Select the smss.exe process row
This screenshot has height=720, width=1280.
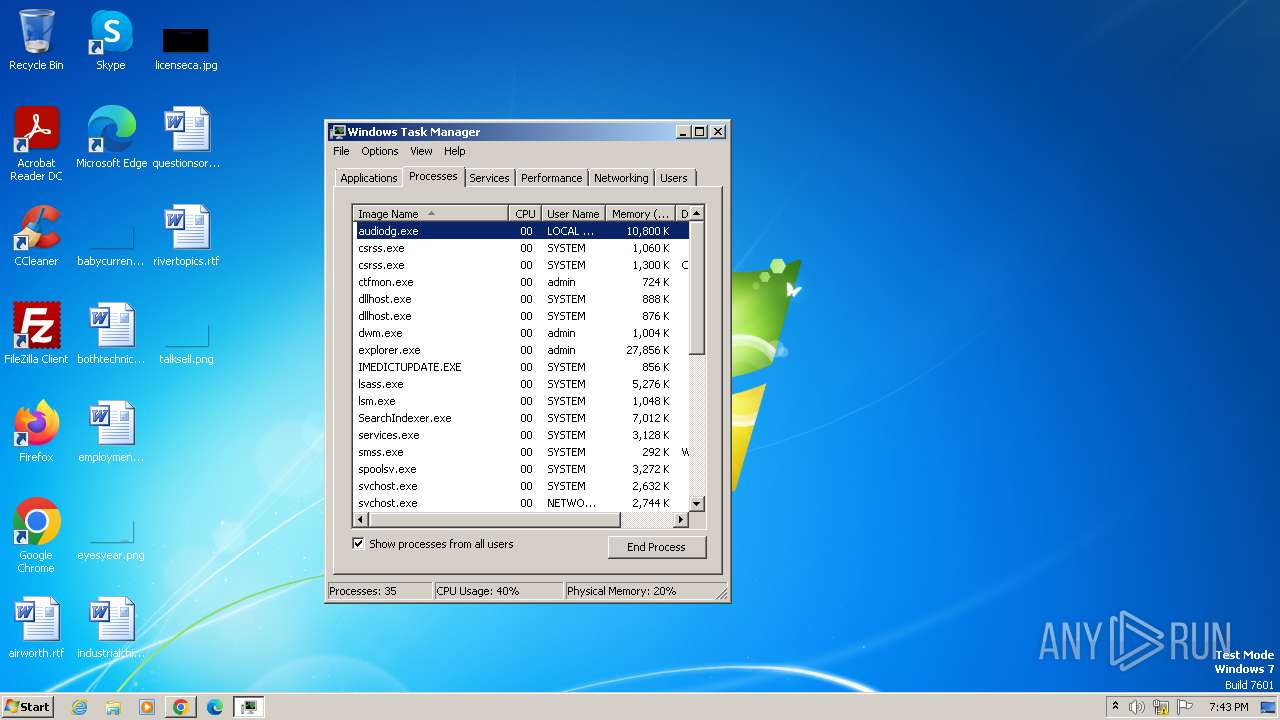(521, 452)
